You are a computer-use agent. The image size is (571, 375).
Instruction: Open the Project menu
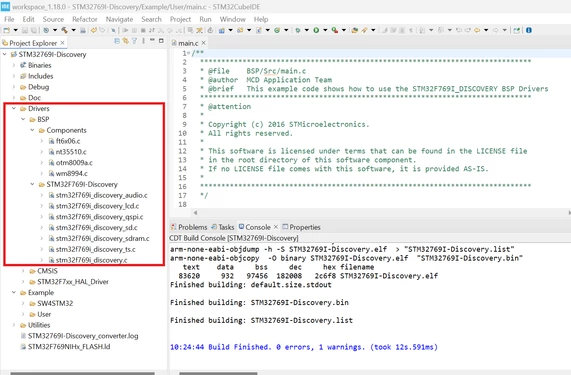click(x=180, y=19)
